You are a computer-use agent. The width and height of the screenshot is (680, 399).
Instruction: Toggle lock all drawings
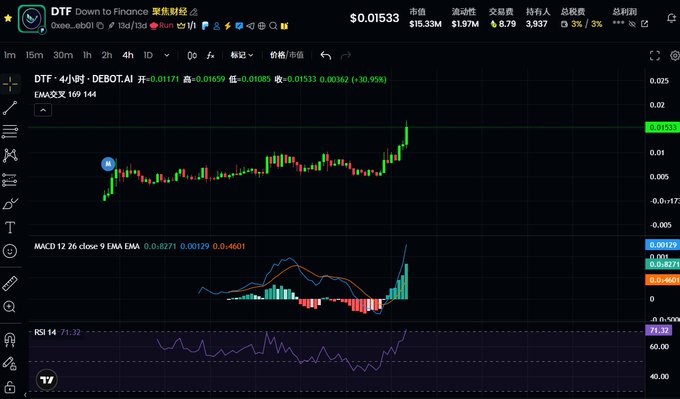pyautogui.click(x=10, y=386)
